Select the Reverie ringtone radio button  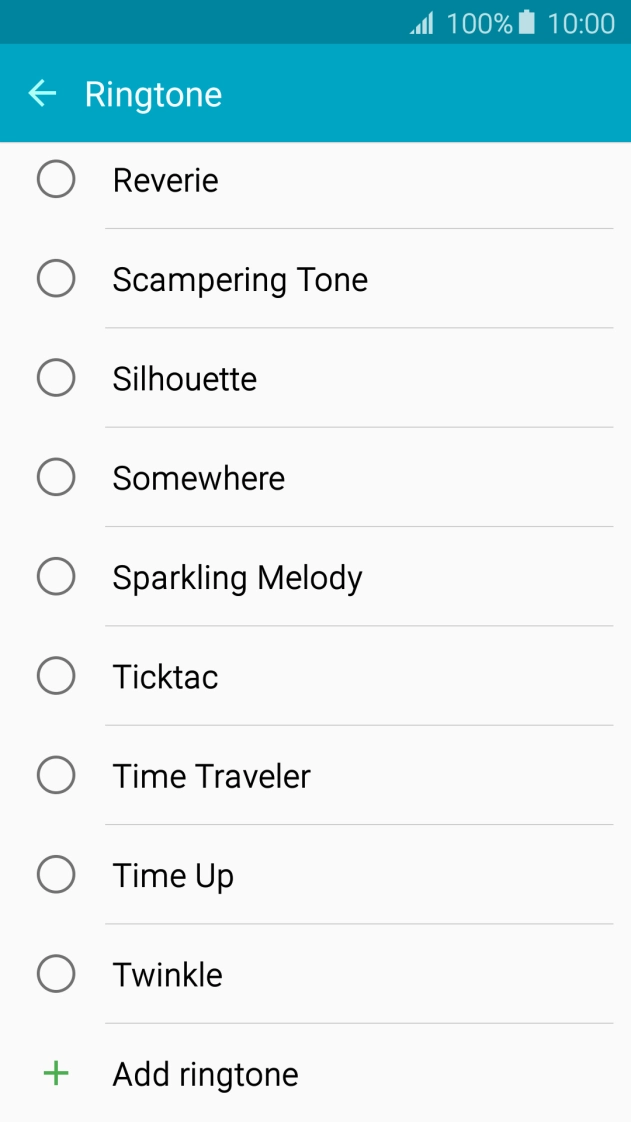[x=56, y=179]
